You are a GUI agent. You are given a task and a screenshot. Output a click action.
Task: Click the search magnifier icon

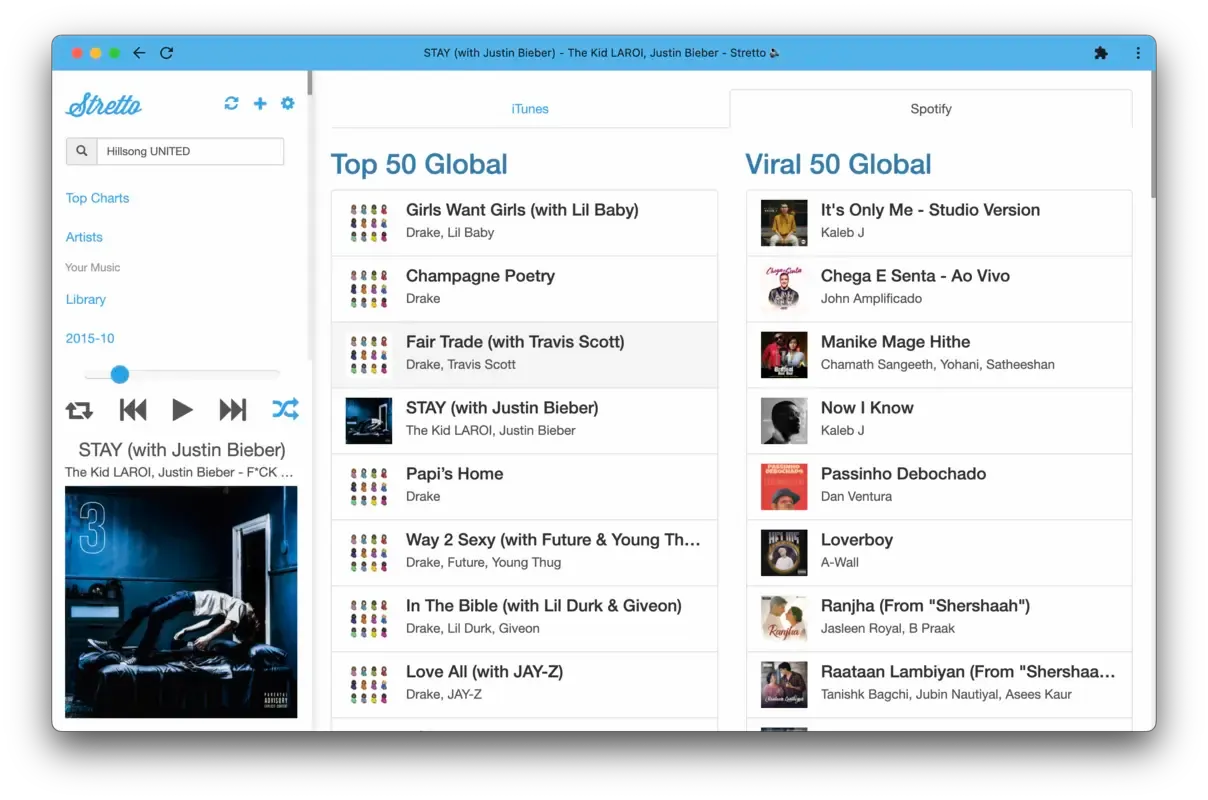coord(81,151)
